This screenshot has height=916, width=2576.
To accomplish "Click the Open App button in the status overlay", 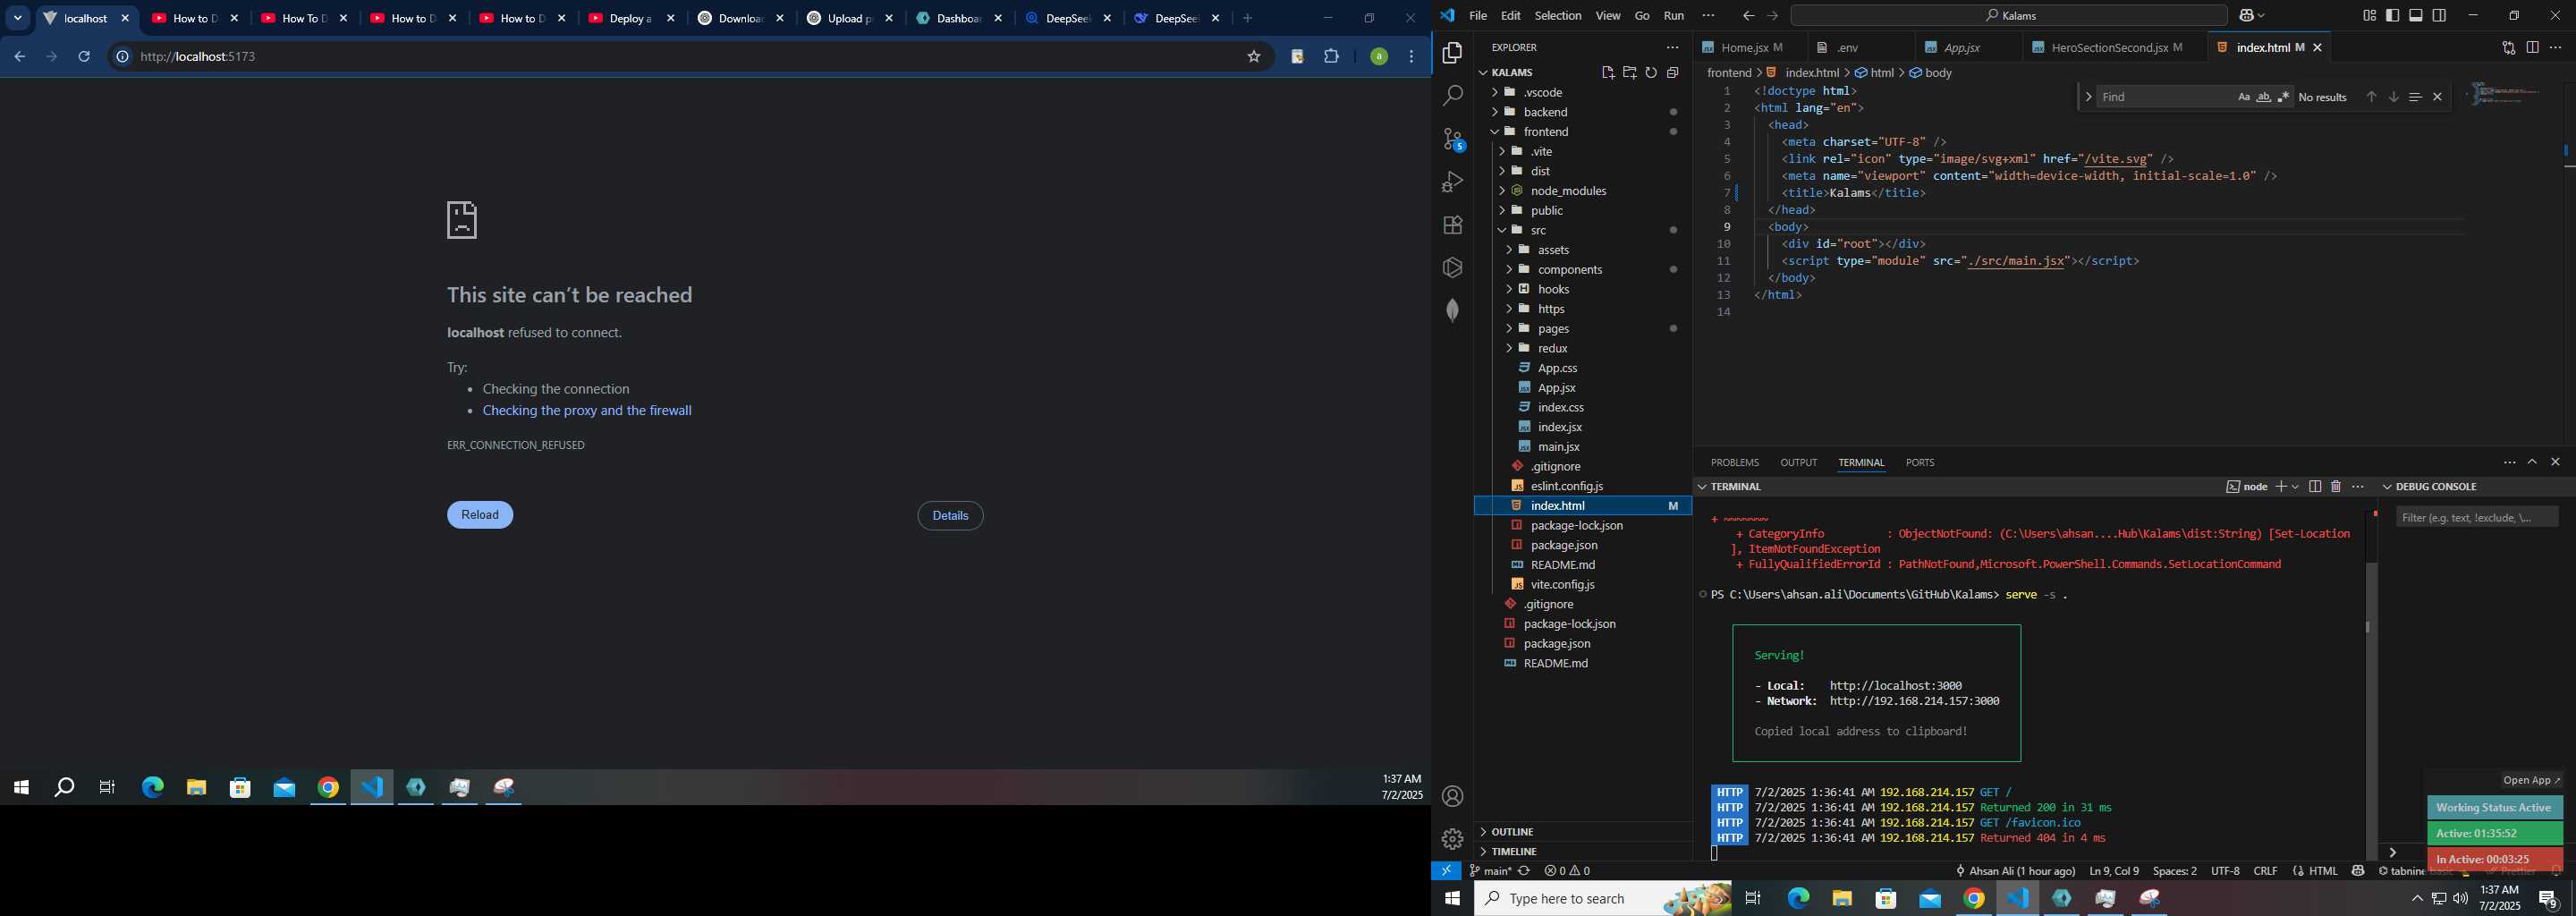I will pyautogui.click(x=2532, y=780).
